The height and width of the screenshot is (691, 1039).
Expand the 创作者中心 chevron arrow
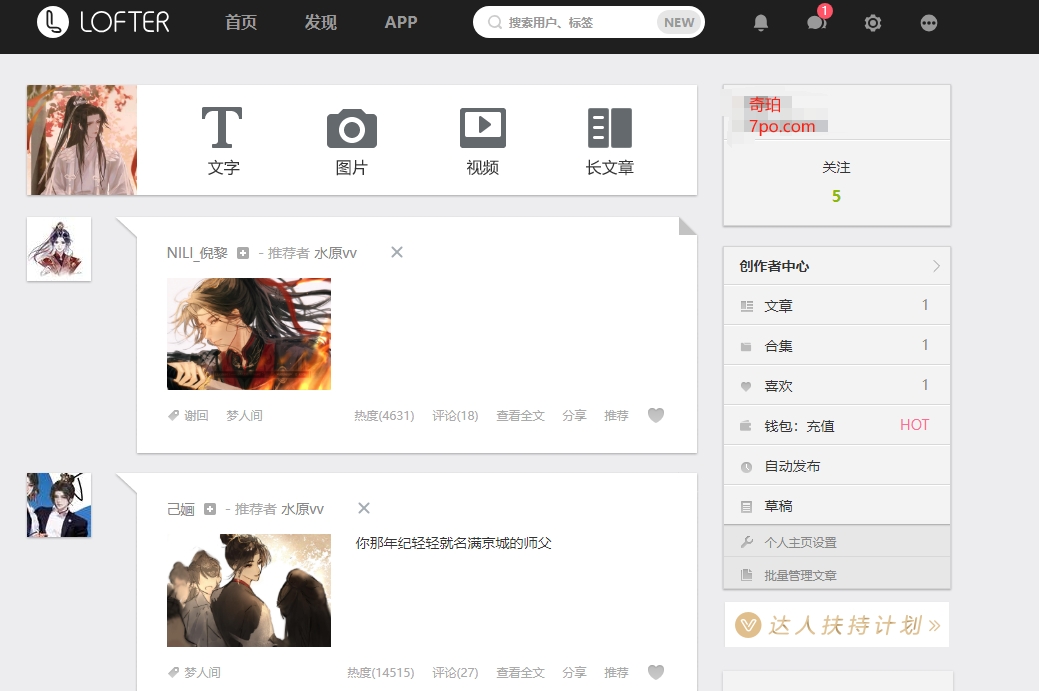tap(936, 266)
